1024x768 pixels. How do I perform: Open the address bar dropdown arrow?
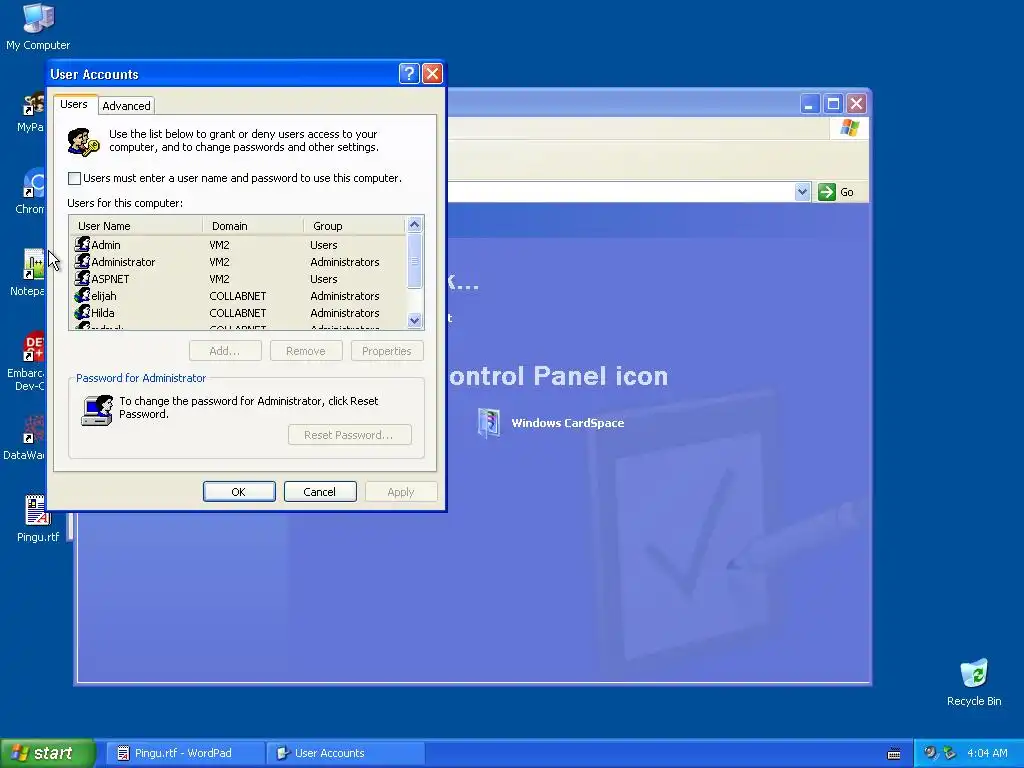click(802, 191)
